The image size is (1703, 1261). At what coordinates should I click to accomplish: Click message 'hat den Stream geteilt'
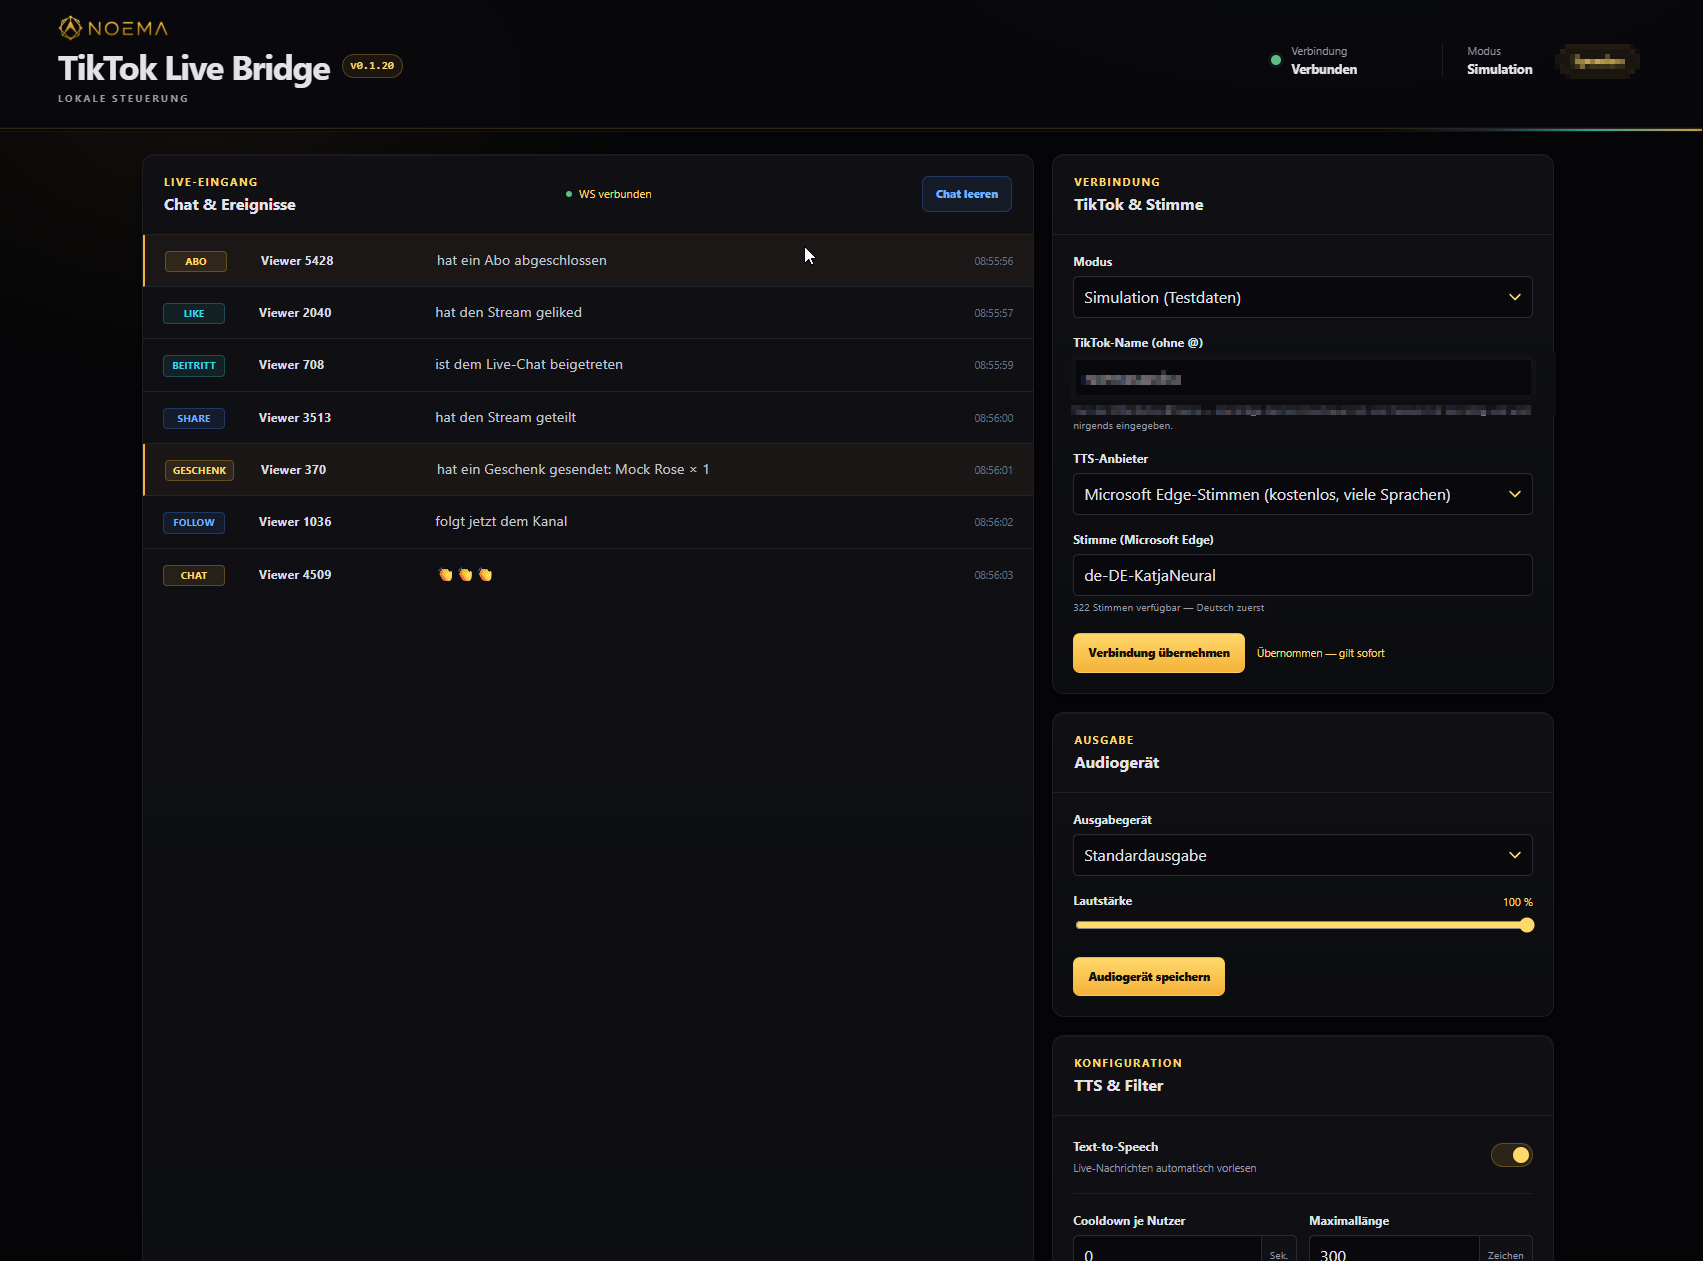point(505,418)
